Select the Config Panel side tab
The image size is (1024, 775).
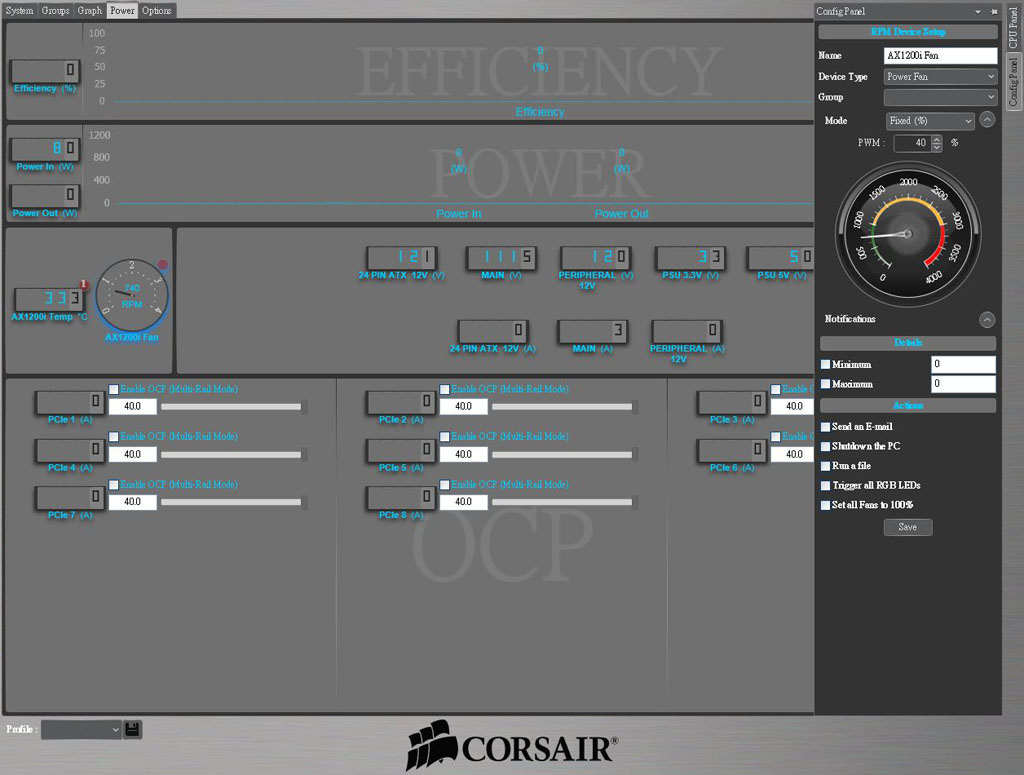(1014, 82)
